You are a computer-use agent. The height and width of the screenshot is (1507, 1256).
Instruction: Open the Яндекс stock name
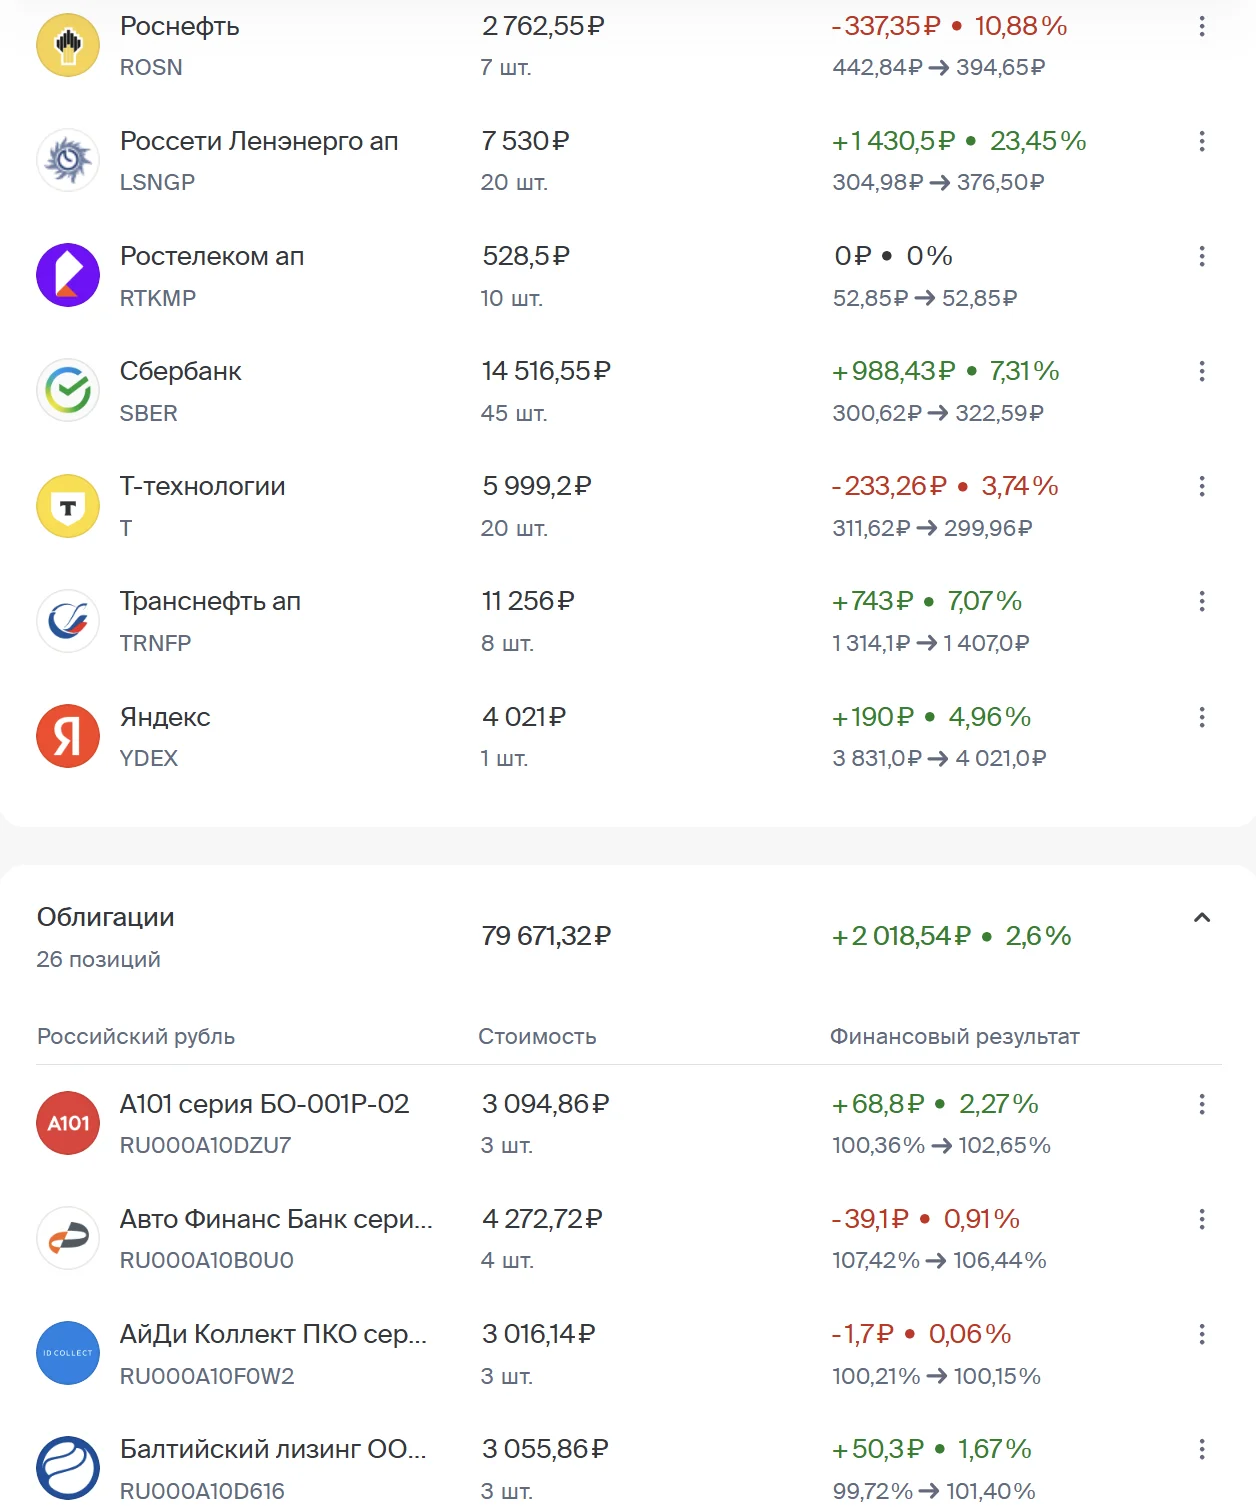[165, 717]
